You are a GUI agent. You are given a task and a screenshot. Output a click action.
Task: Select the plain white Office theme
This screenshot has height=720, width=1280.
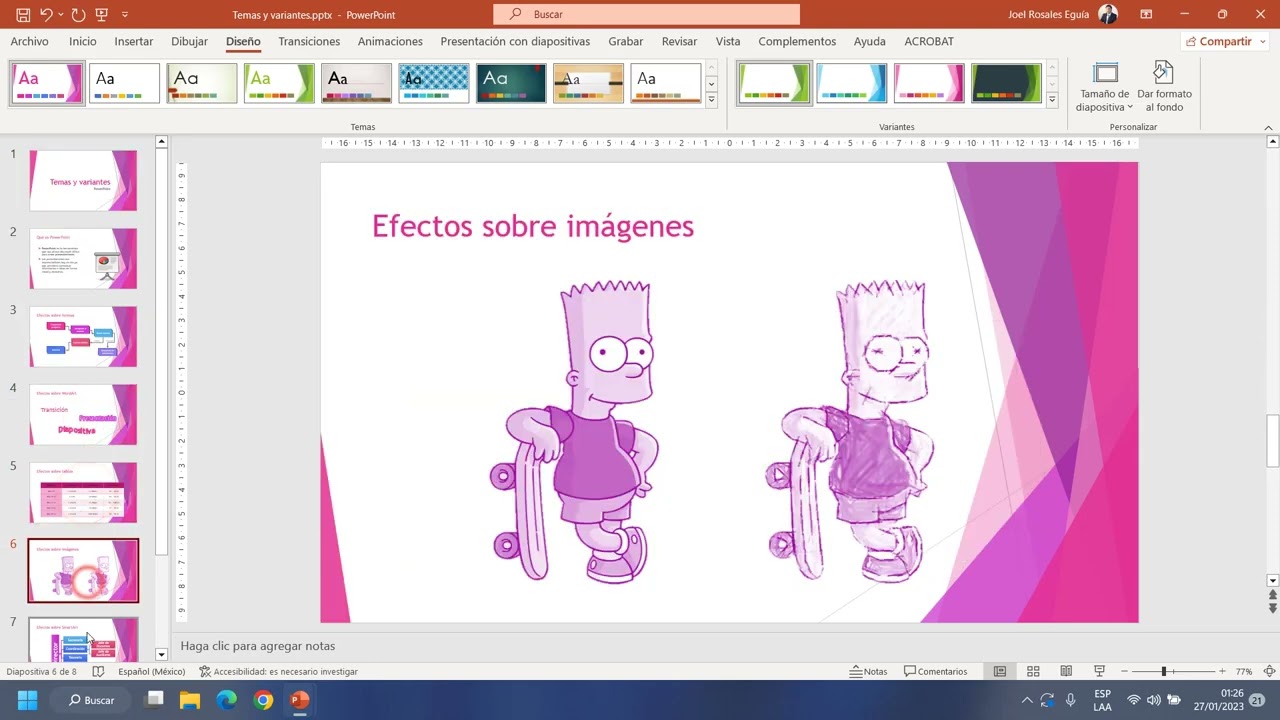point(124,83)
